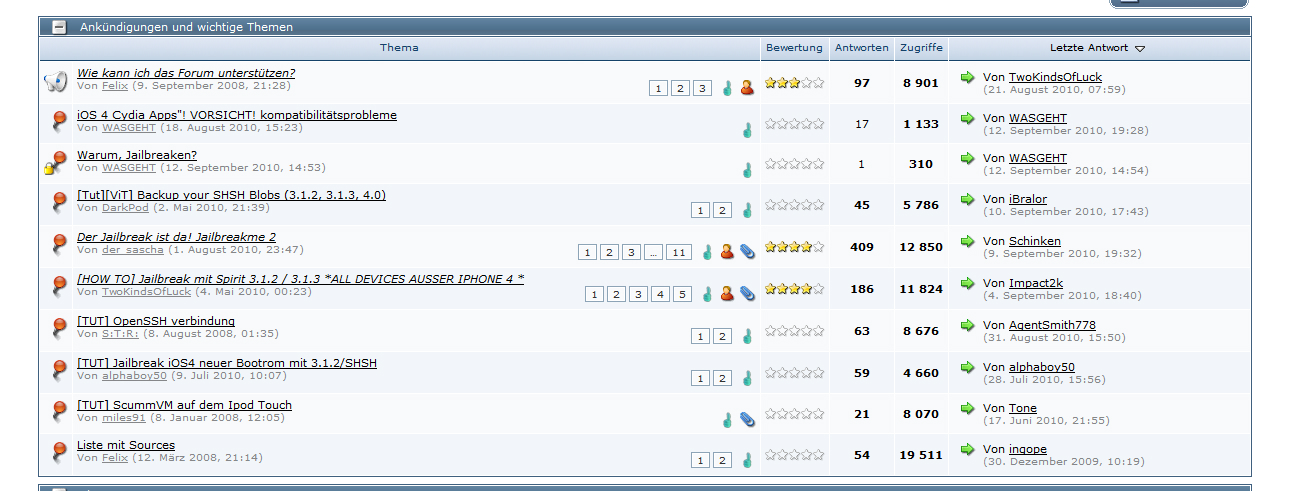
Task: Click the paperclip attachment icon in Jailbreakme 2 row
Action: click(x=747, y=252)
